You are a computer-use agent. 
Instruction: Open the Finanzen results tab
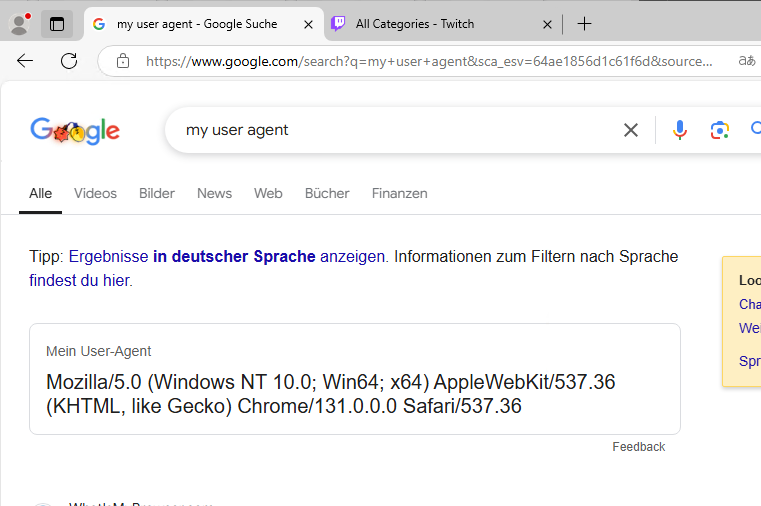pyautogui.click(x=399, y=193)
